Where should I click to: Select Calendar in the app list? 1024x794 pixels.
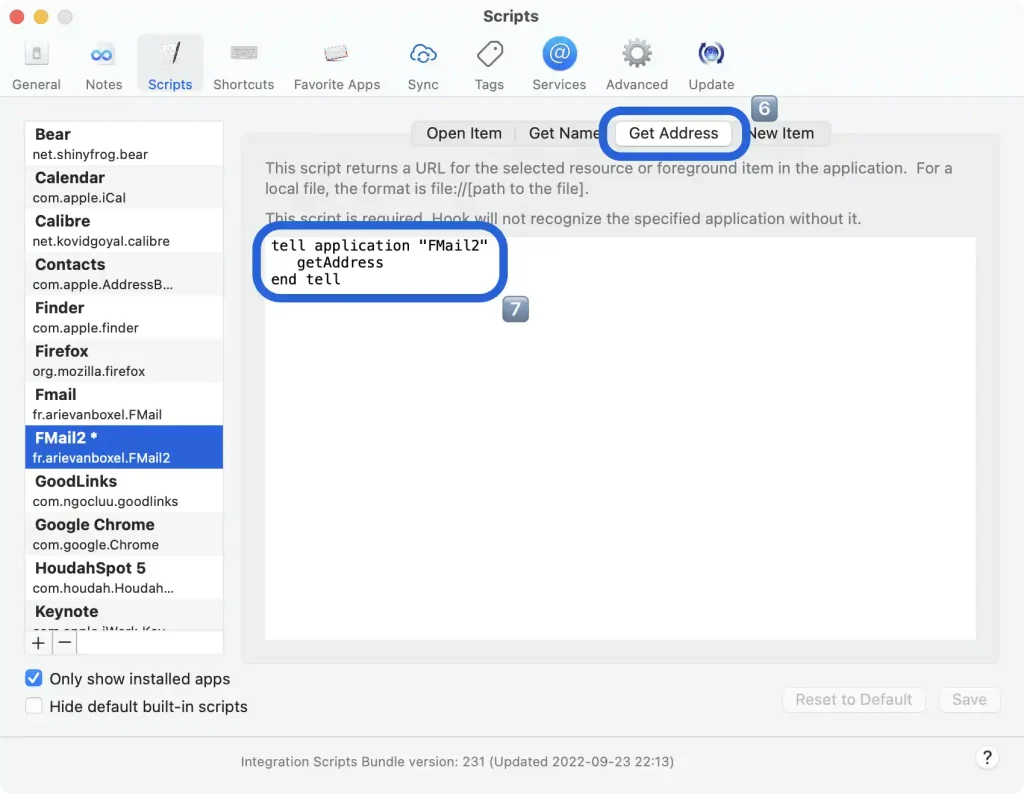pos(124,187)
